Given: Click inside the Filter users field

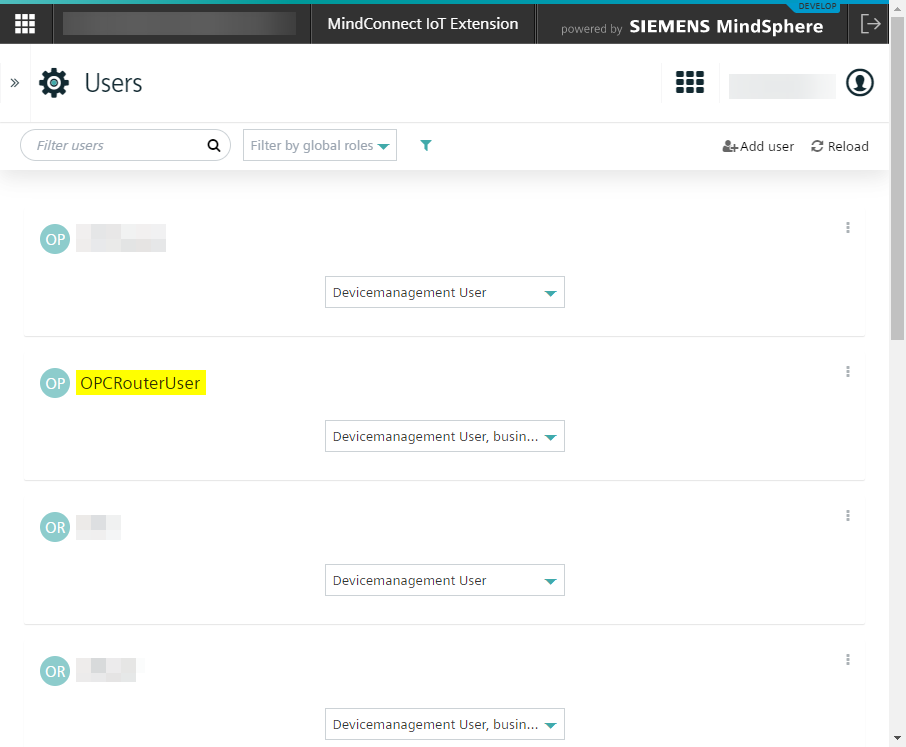Looking at the screenshot, I should click(115, 146).
